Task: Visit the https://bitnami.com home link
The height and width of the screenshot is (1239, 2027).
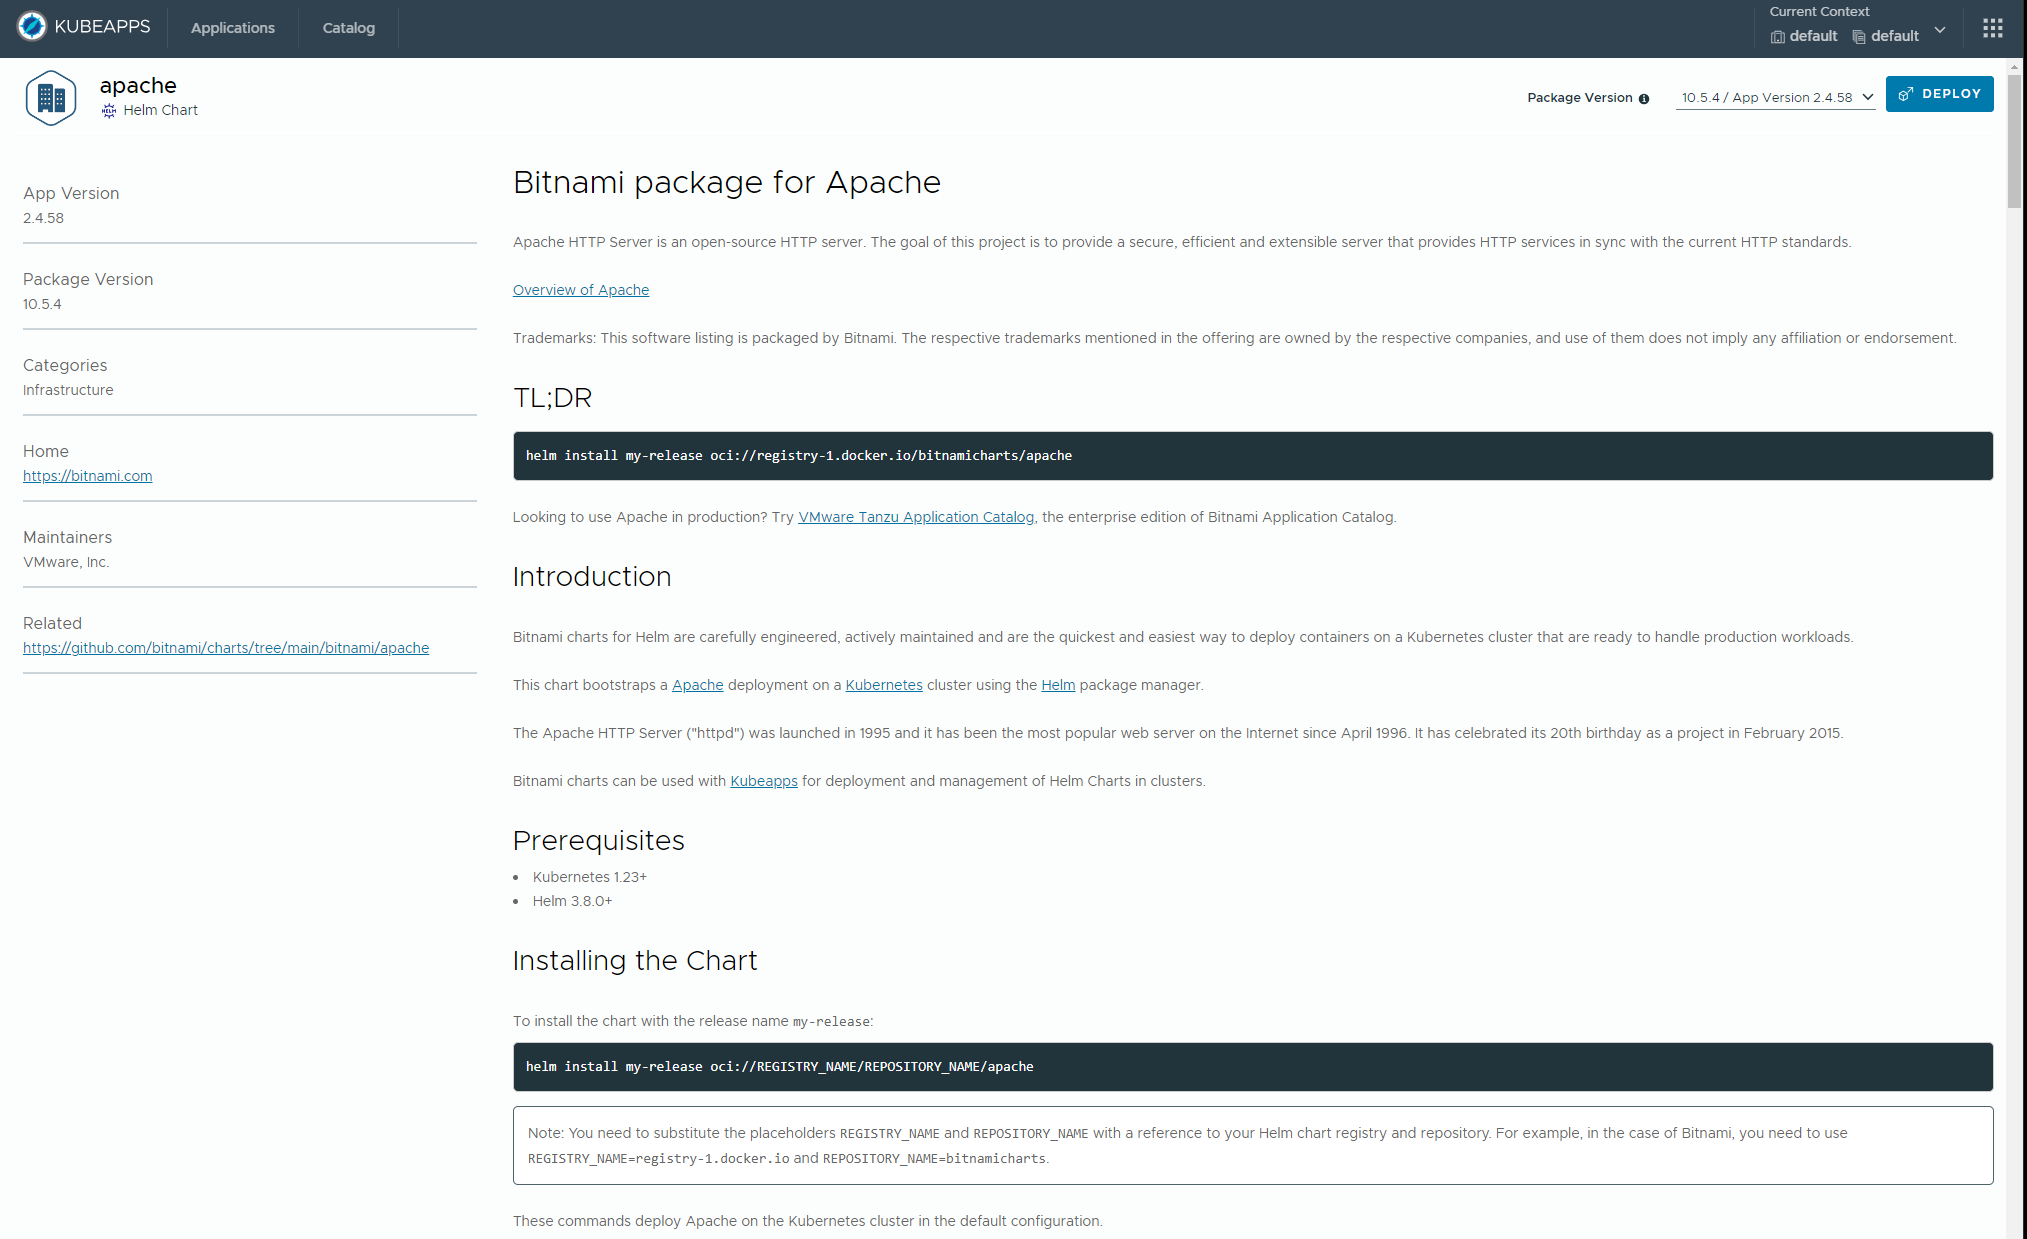Action: tap(87, 476)
